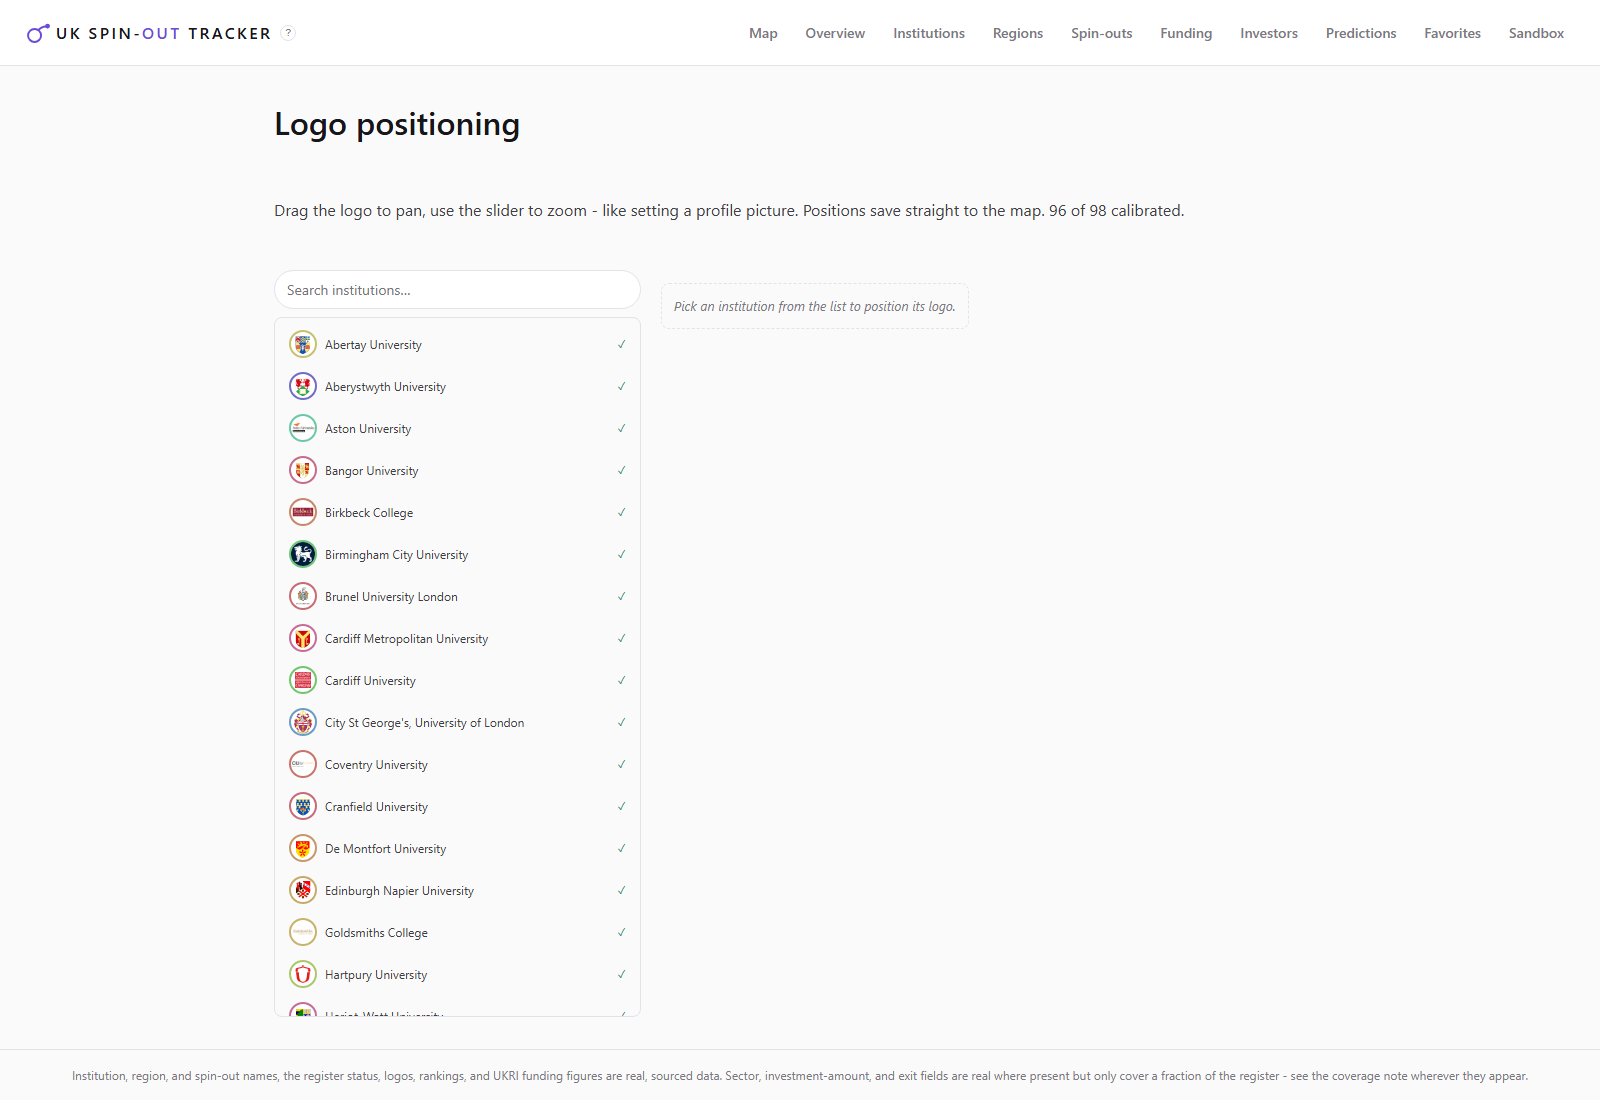This screenshot has width=1600, height=1100.
Task: Choose the Aston University logo
Action: [x=303, y=428]
